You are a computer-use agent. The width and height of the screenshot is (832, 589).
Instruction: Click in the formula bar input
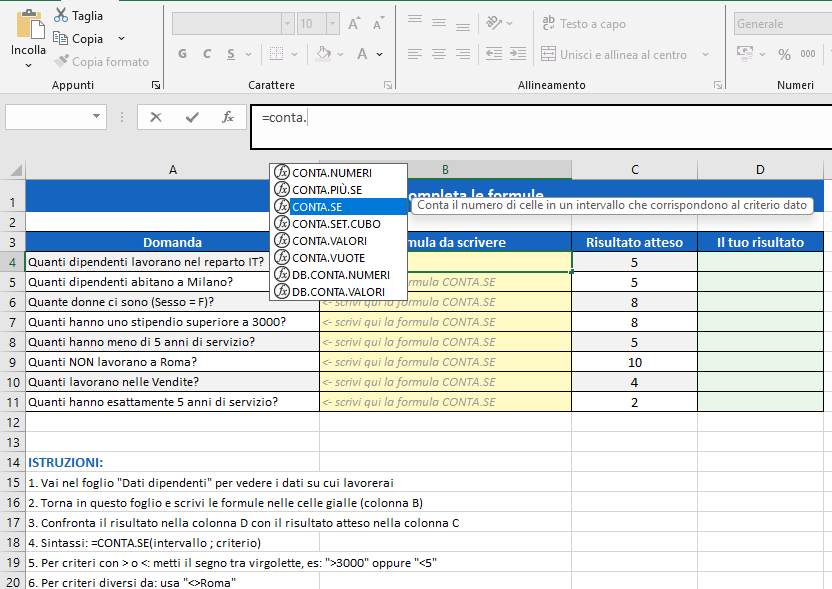[541, 127]
